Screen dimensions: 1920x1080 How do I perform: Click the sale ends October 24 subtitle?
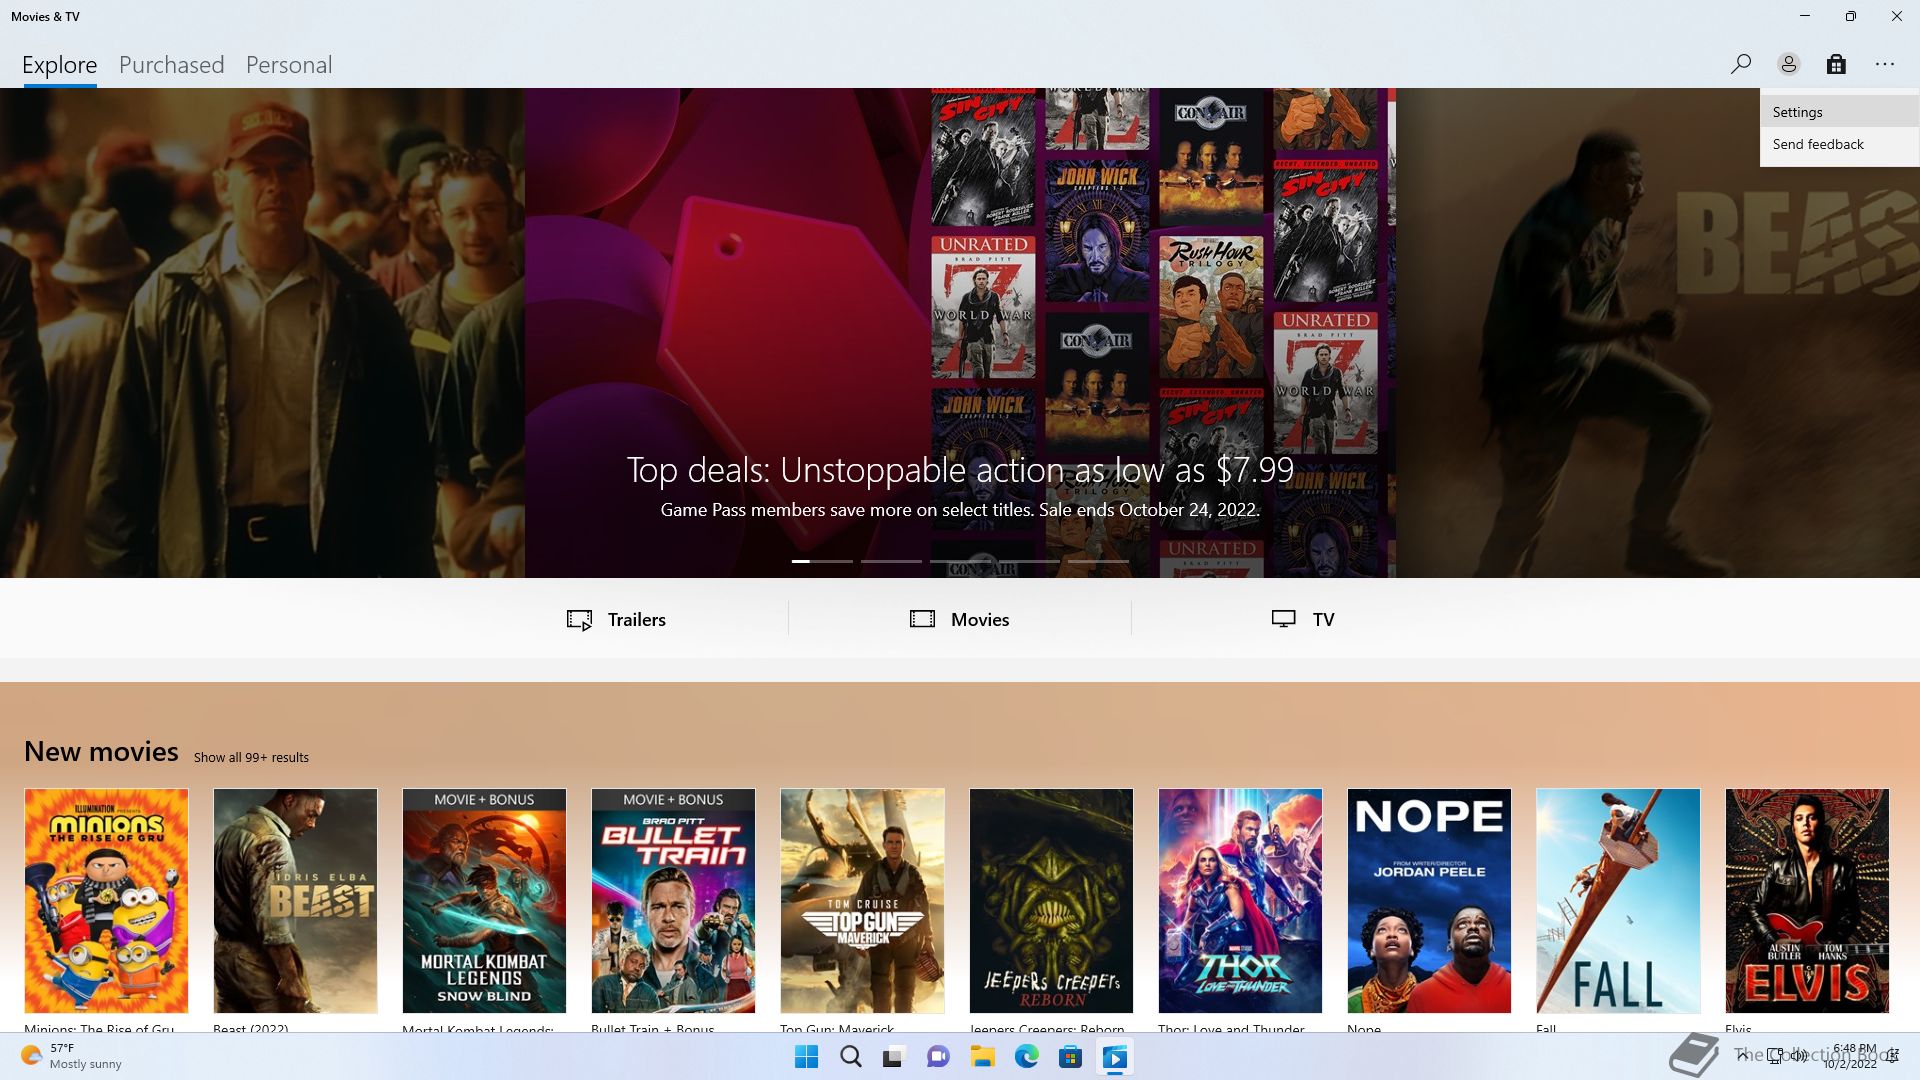960,510
